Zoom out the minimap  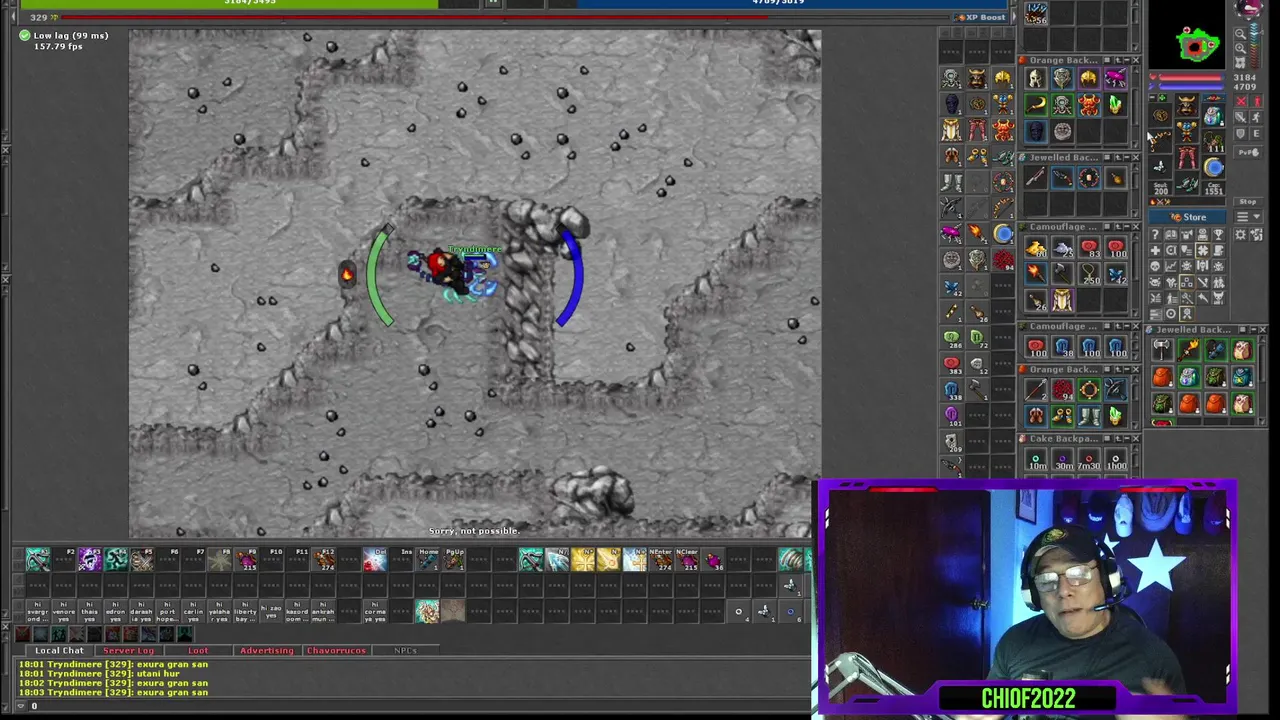pos(1240,33)
